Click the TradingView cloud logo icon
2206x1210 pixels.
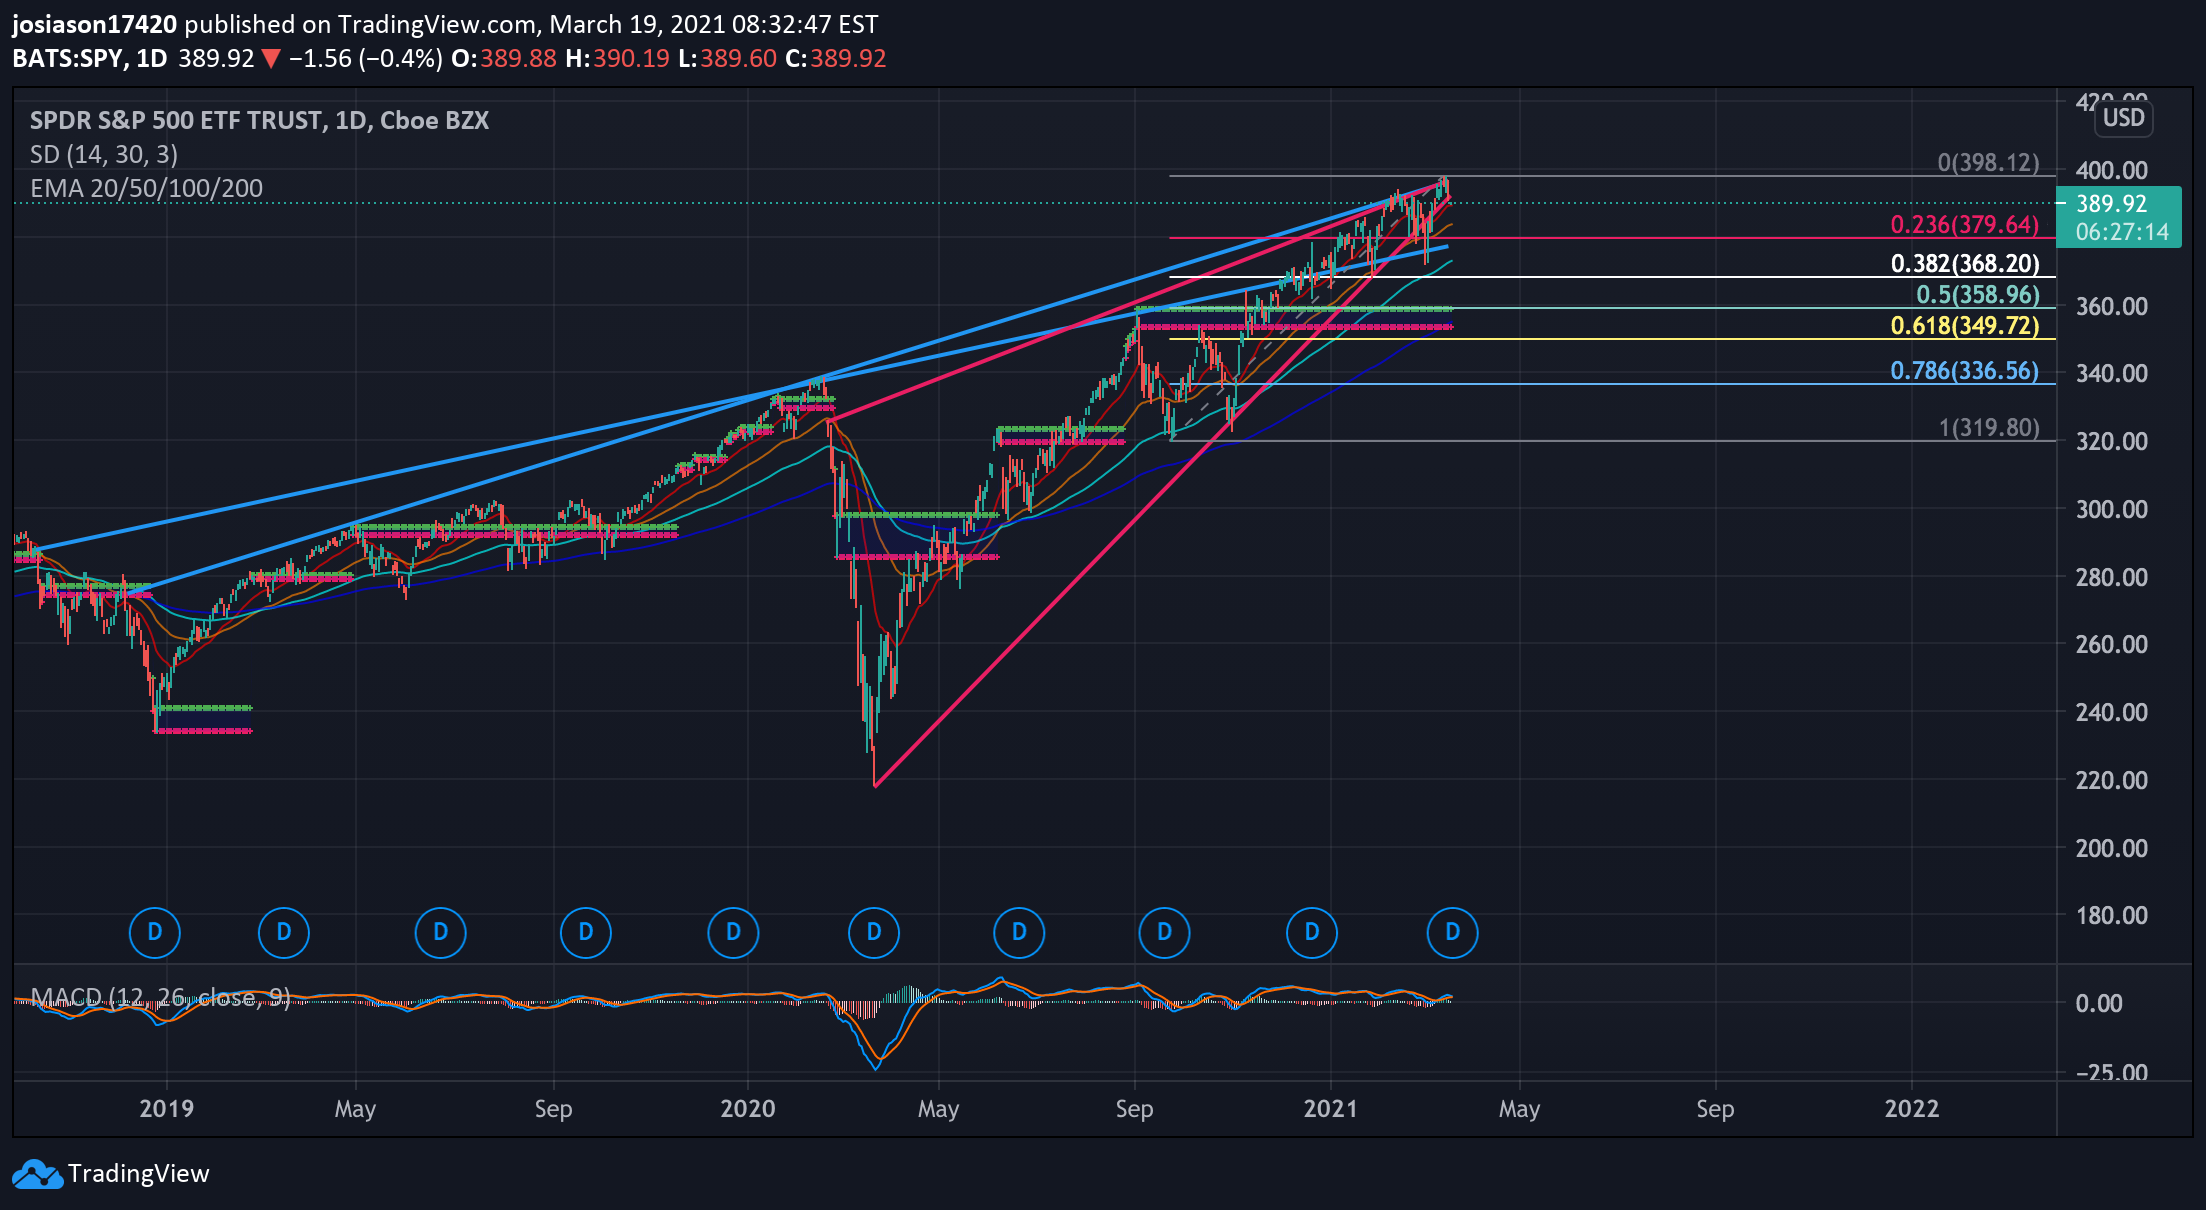click(38, 1174)
